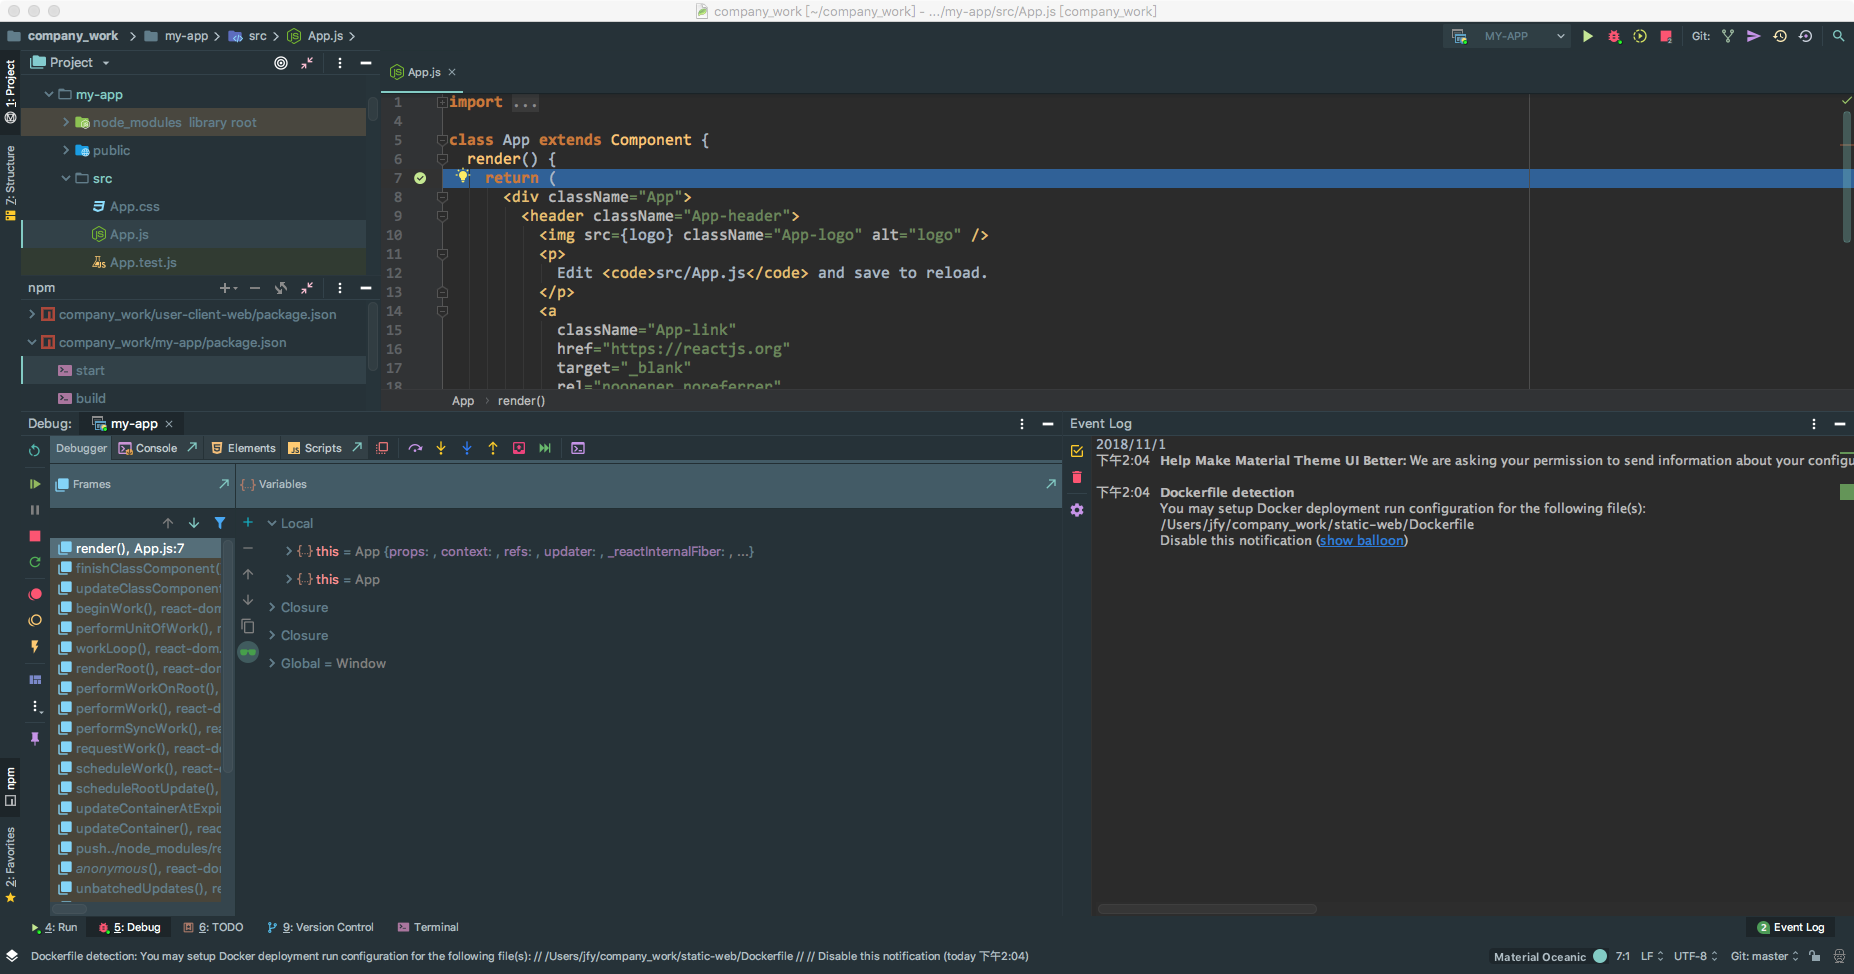
Task: Change UTF-8 file encoding
Action: (1696, 956)
